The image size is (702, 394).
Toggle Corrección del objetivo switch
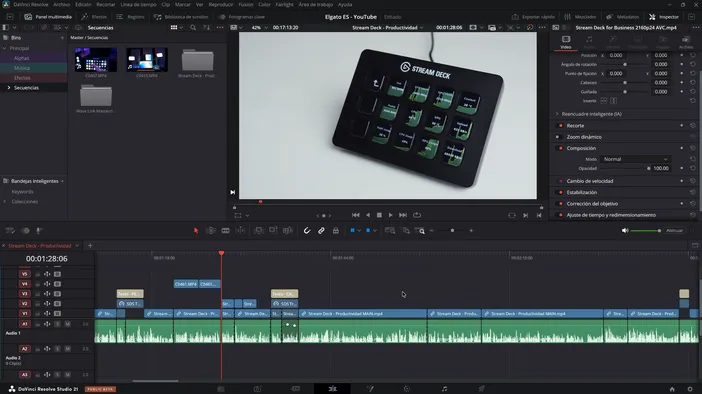pos(560,204)
